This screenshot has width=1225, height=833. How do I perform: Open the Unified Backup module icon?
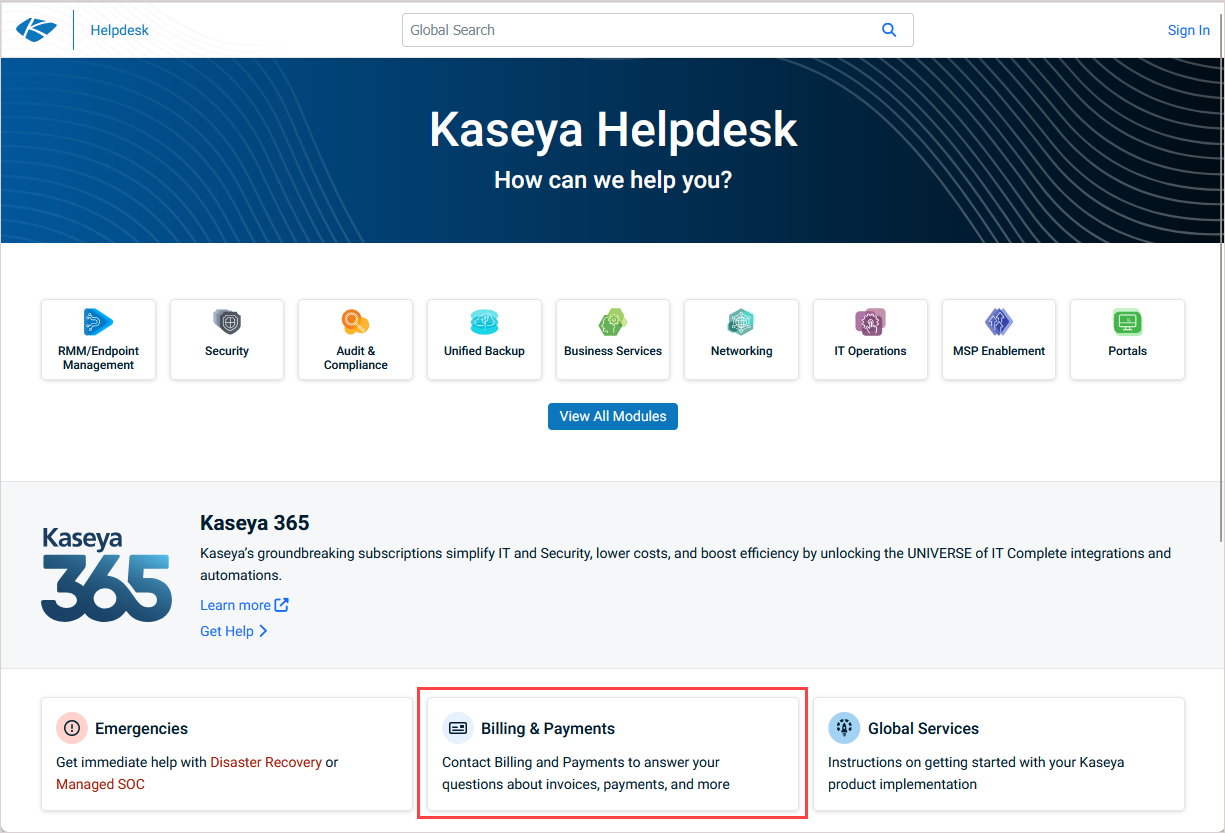pyautogui.click(x=484, y=322)
